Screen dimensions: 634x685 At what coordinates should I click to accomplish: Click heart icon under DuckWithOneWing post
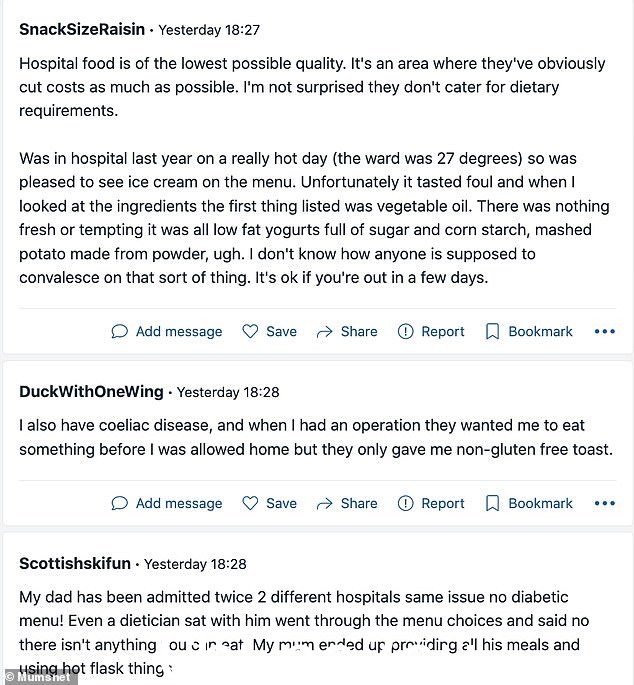coord(250,503)
